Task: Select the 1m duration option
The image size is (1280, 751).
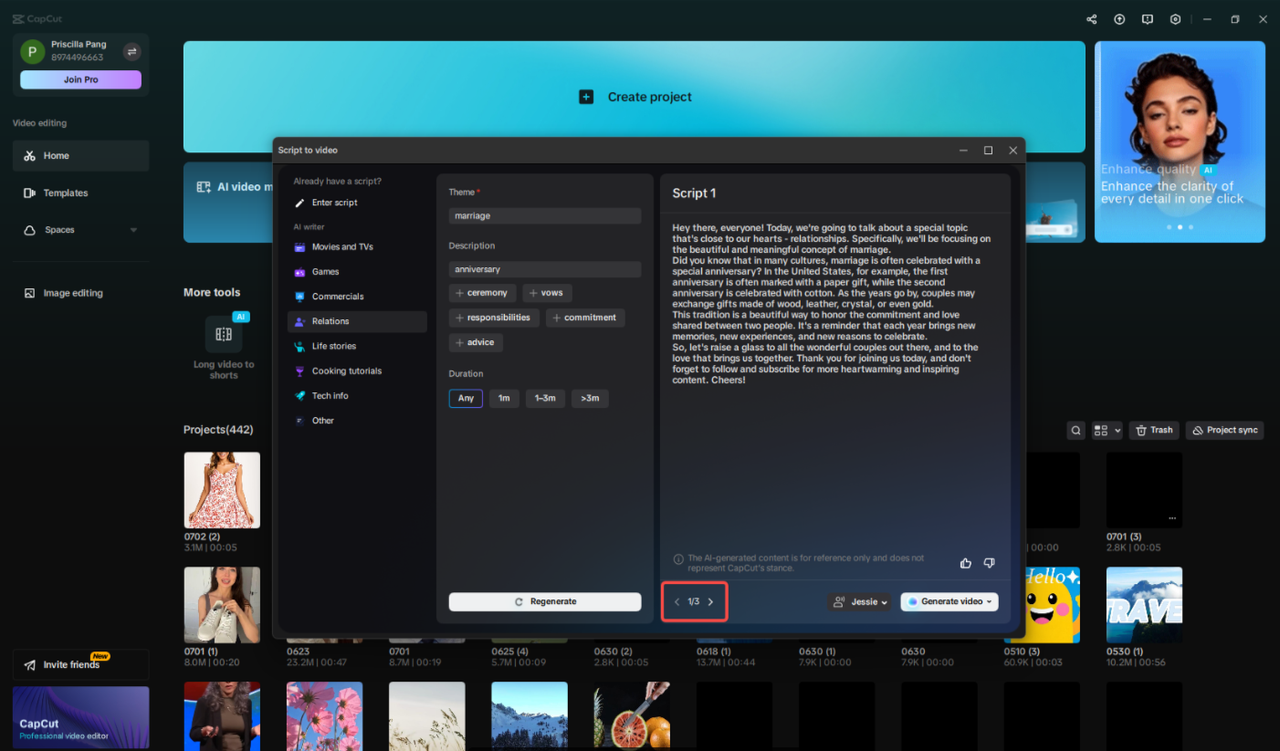Action: [x=504, y=398]
